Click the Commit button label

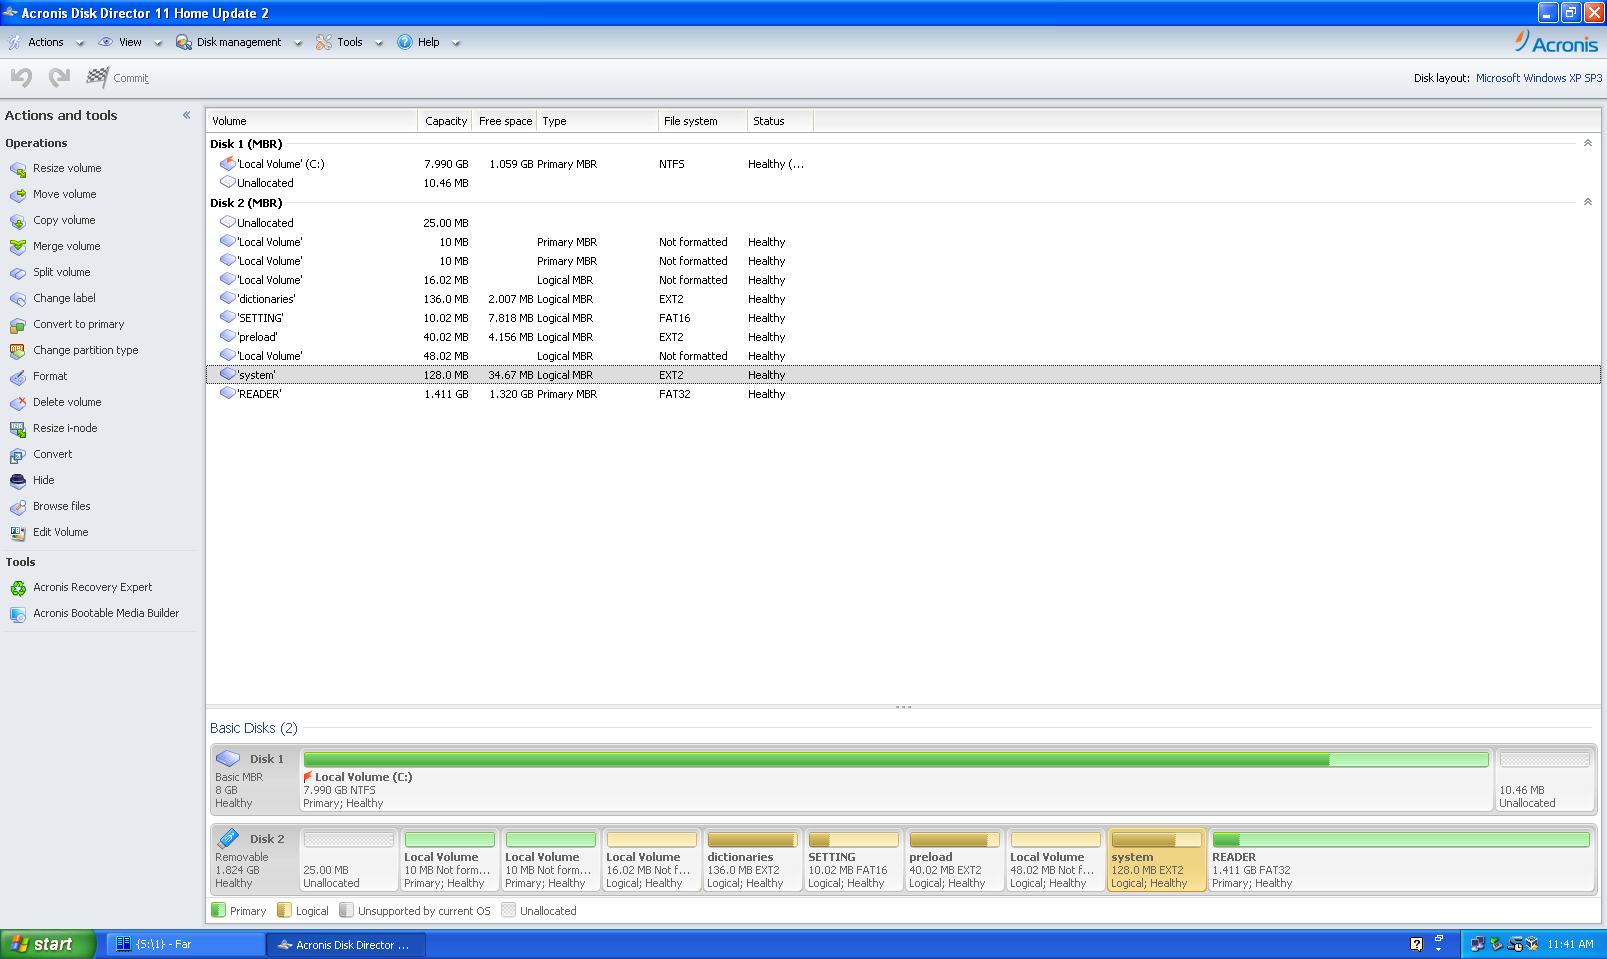click(x=131, y=78)
